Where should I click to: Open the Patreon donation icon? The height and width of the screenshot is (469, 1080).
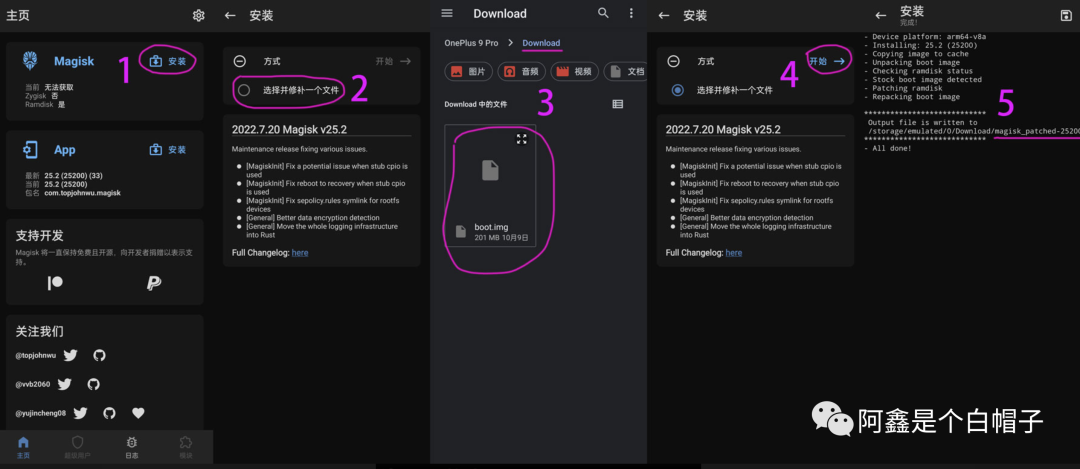pyautogui.click(x=55, y=283)
